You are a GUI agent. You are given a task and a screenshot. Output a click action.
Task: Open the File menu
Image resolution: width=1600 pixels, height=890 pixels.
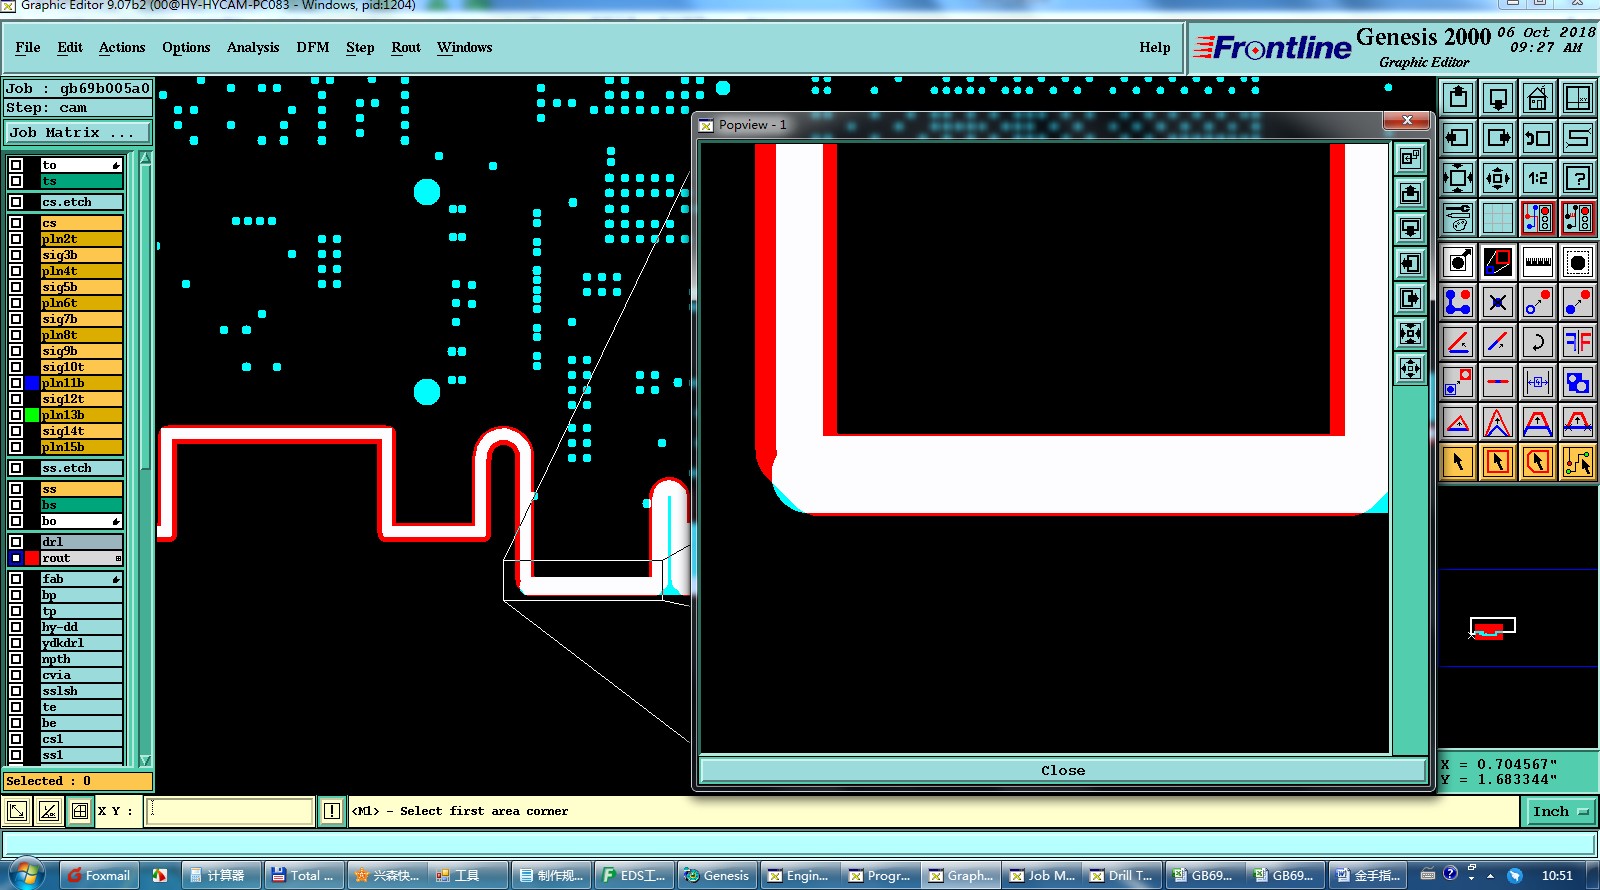point(28,47)
